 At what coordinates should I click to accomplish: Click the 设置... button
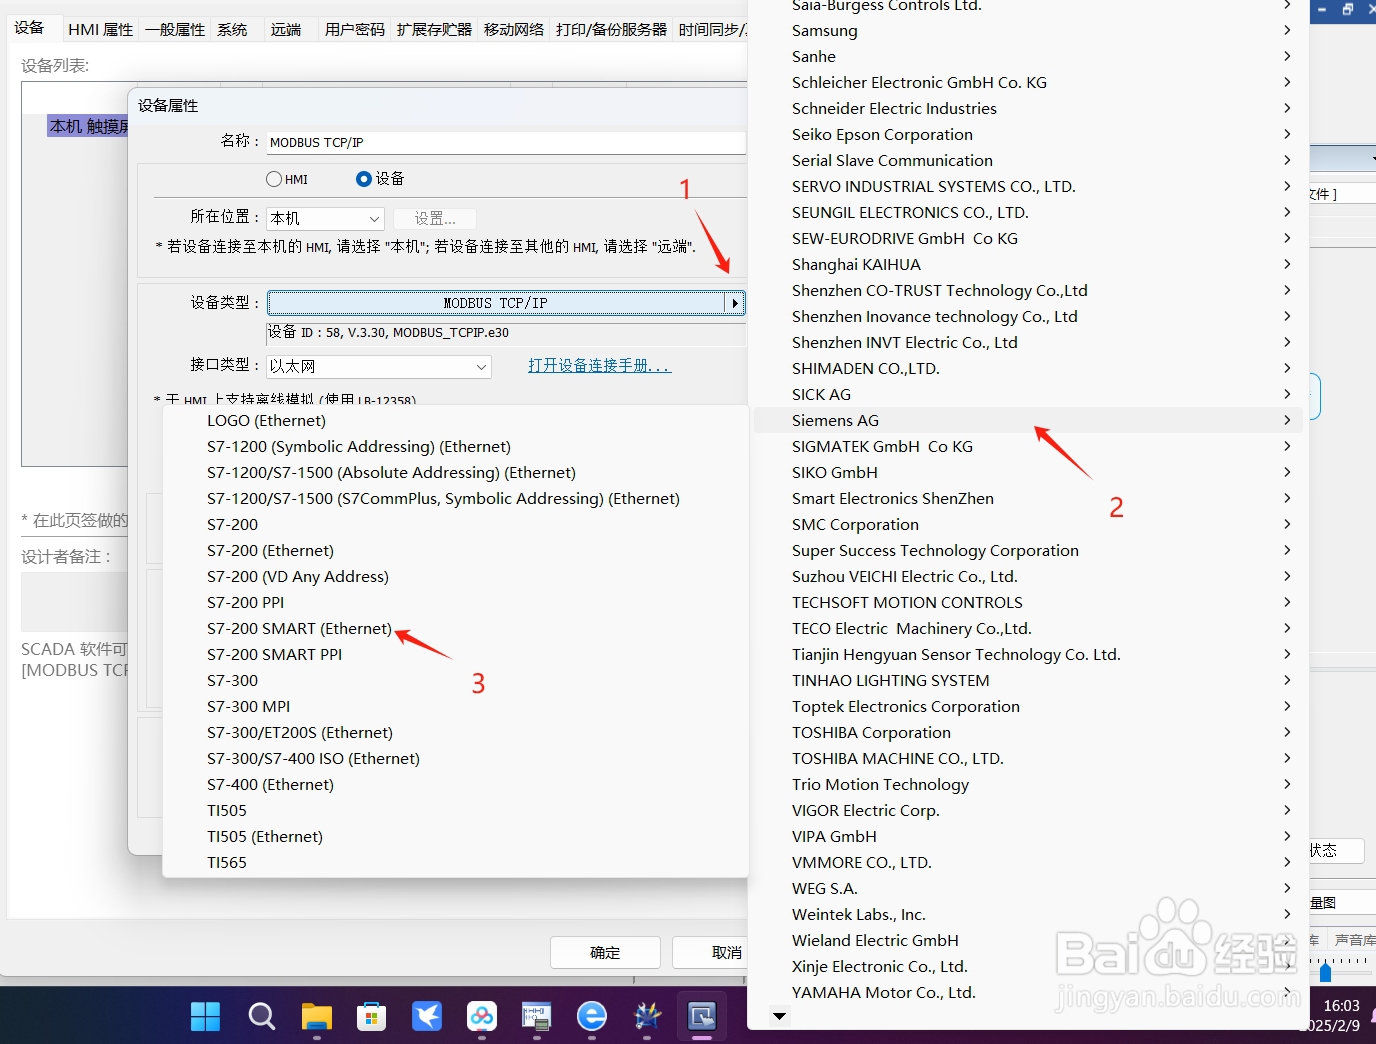(x=435, y=219)
